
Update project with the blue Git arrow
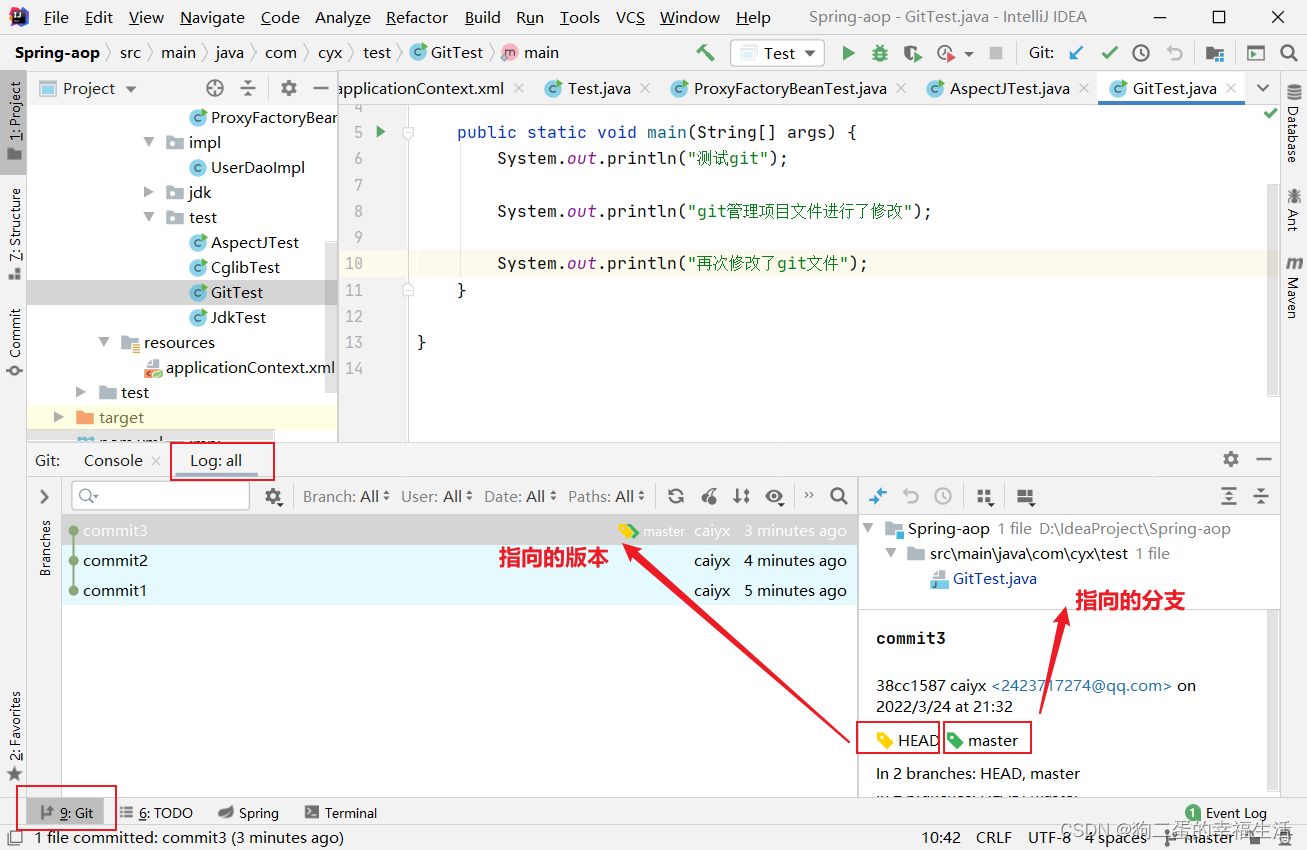1076,53
